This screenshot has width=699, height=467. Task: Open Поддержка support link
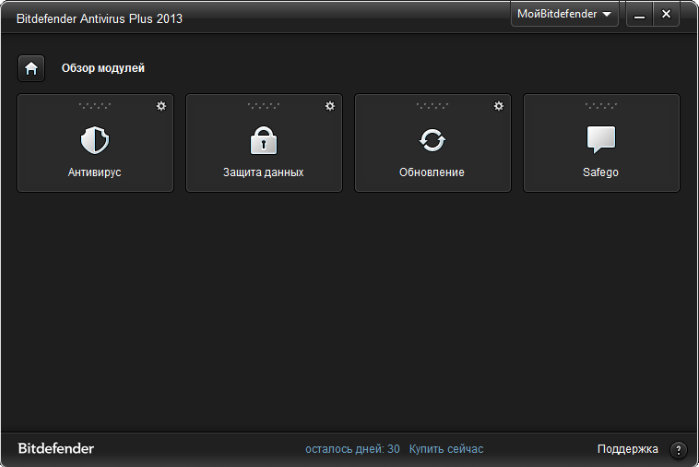[x=628, y=449]
